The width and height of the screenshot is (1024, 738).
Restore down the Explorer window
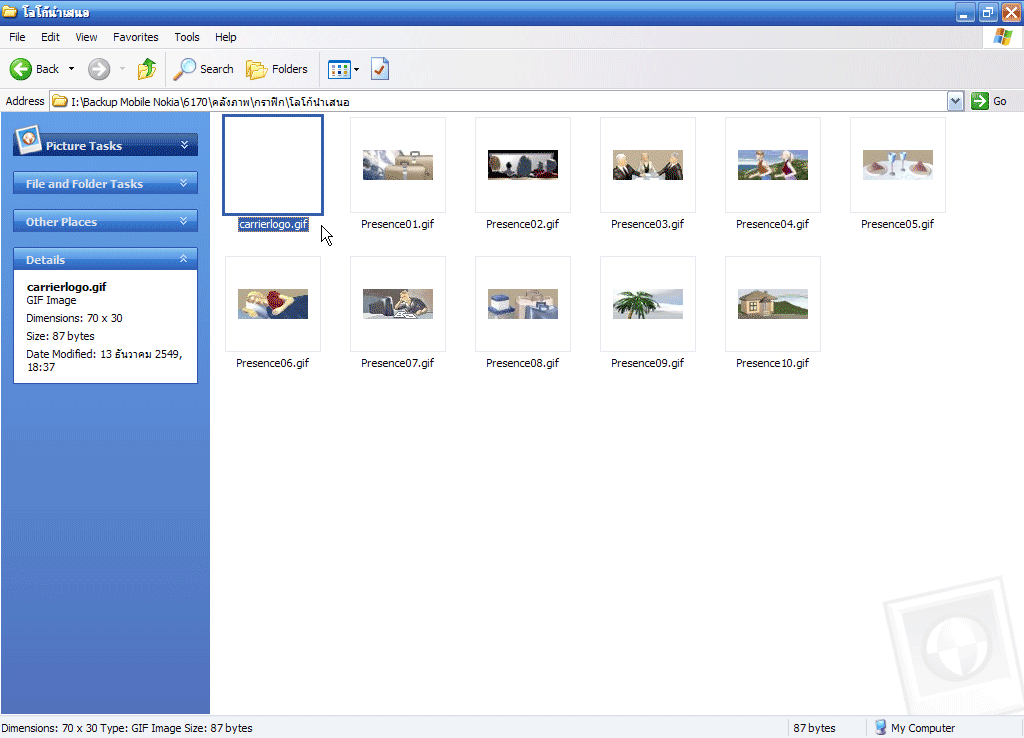pos(988,12)
